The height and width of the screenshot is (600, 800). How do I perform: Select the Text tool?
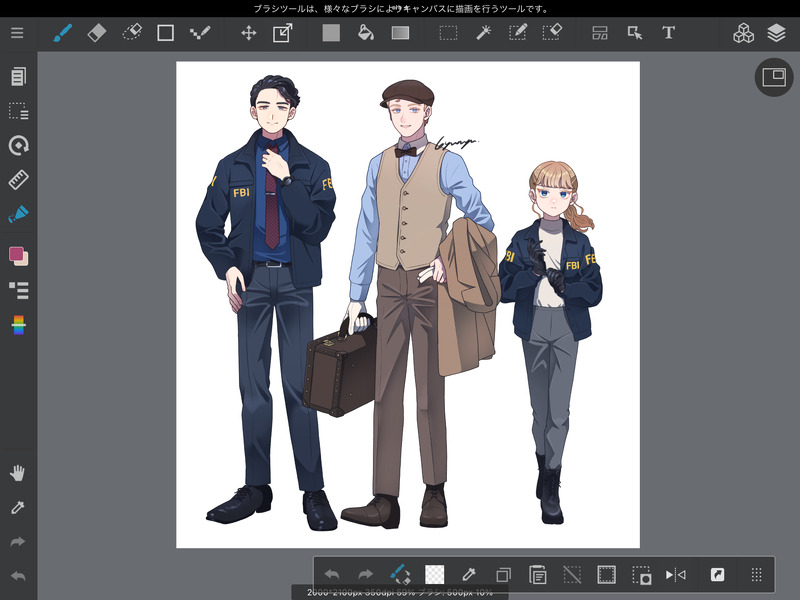pyautogui.click(x=668, y=33)
